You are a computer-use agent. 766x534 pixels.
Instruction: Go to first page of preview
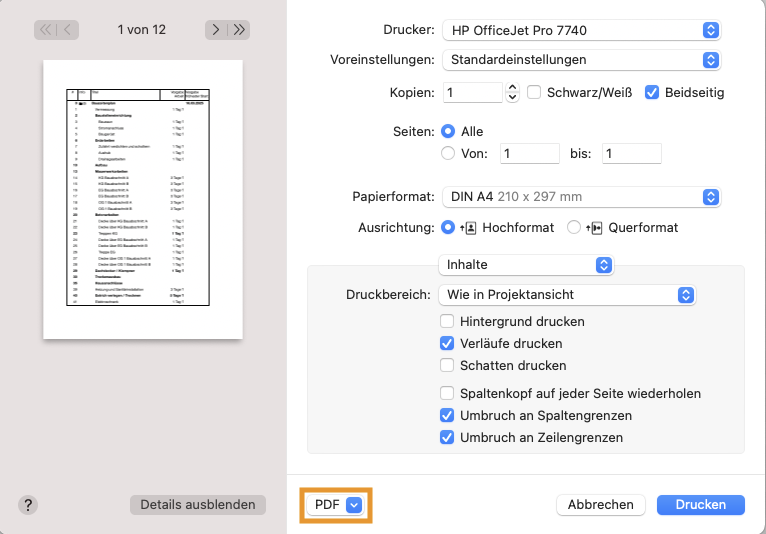point(45,30)
